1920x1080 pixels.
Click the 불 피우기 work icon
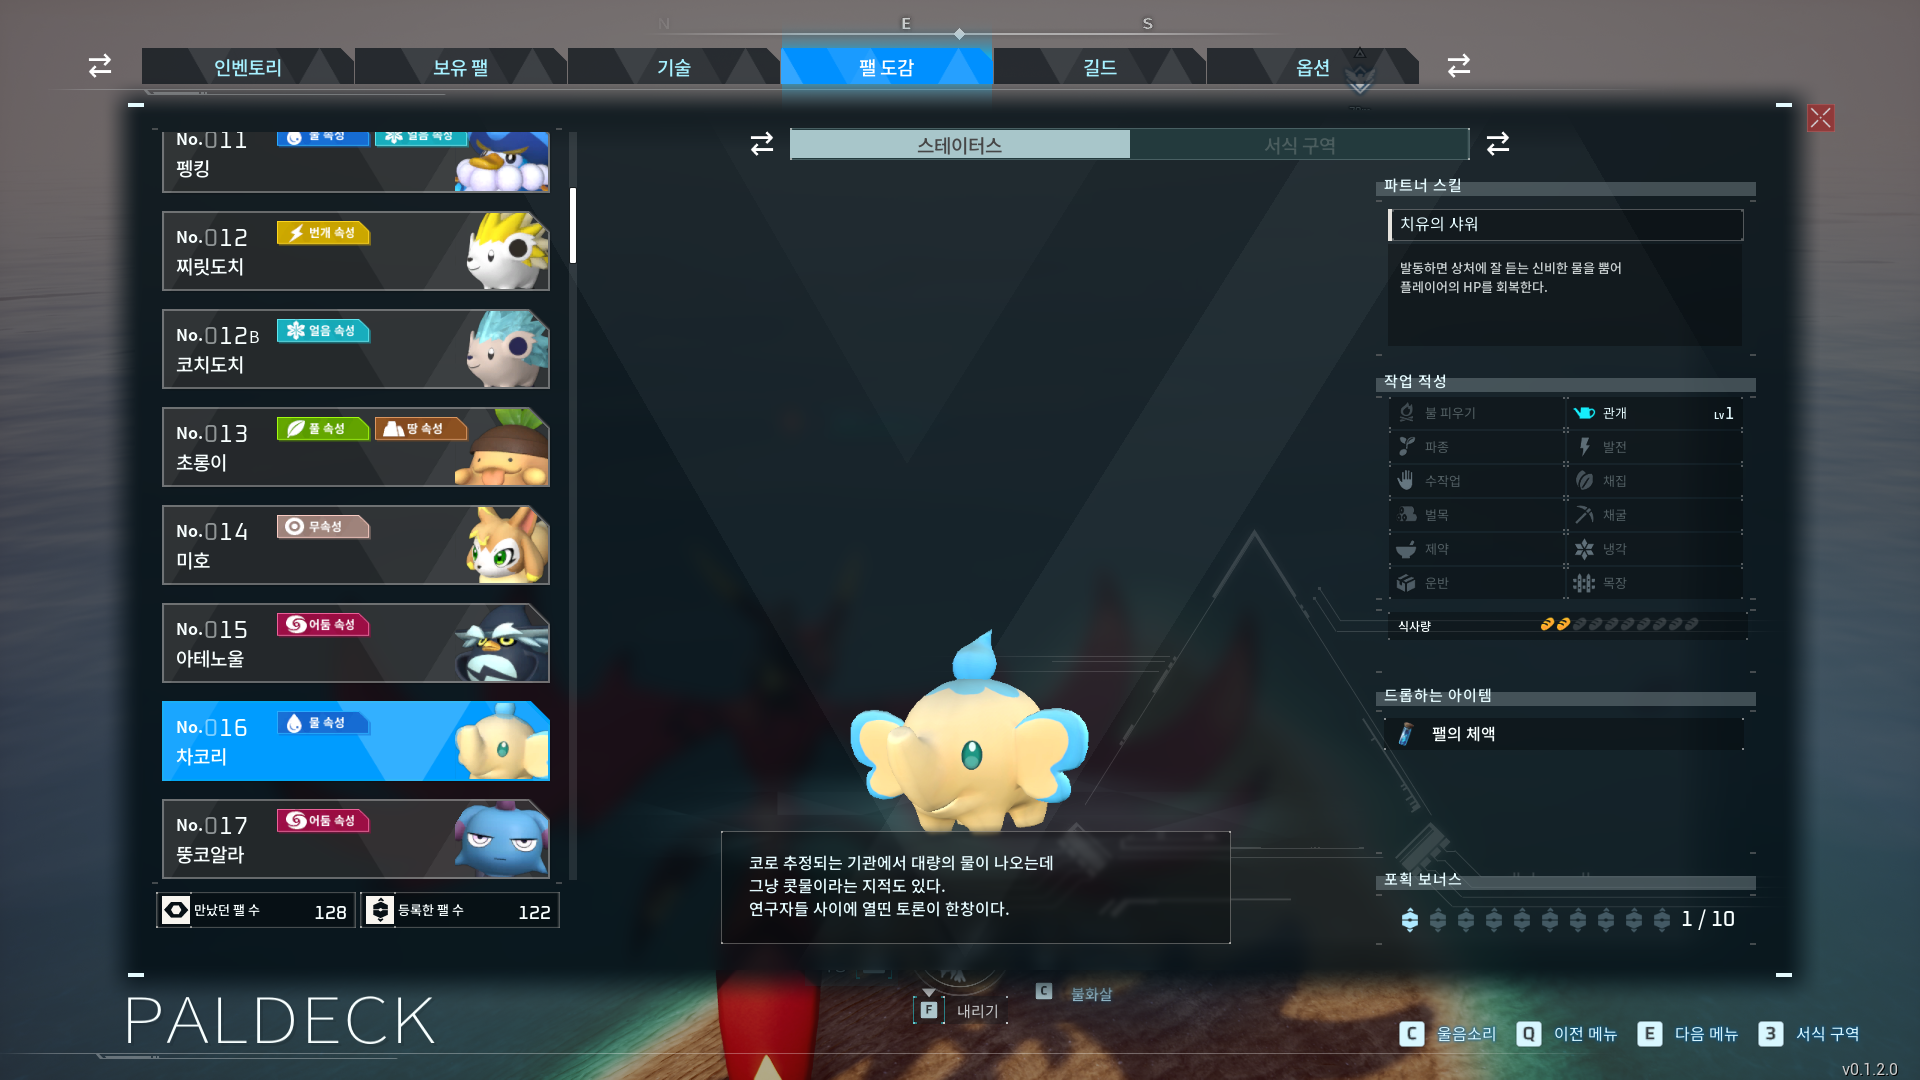pos(1406,412)
